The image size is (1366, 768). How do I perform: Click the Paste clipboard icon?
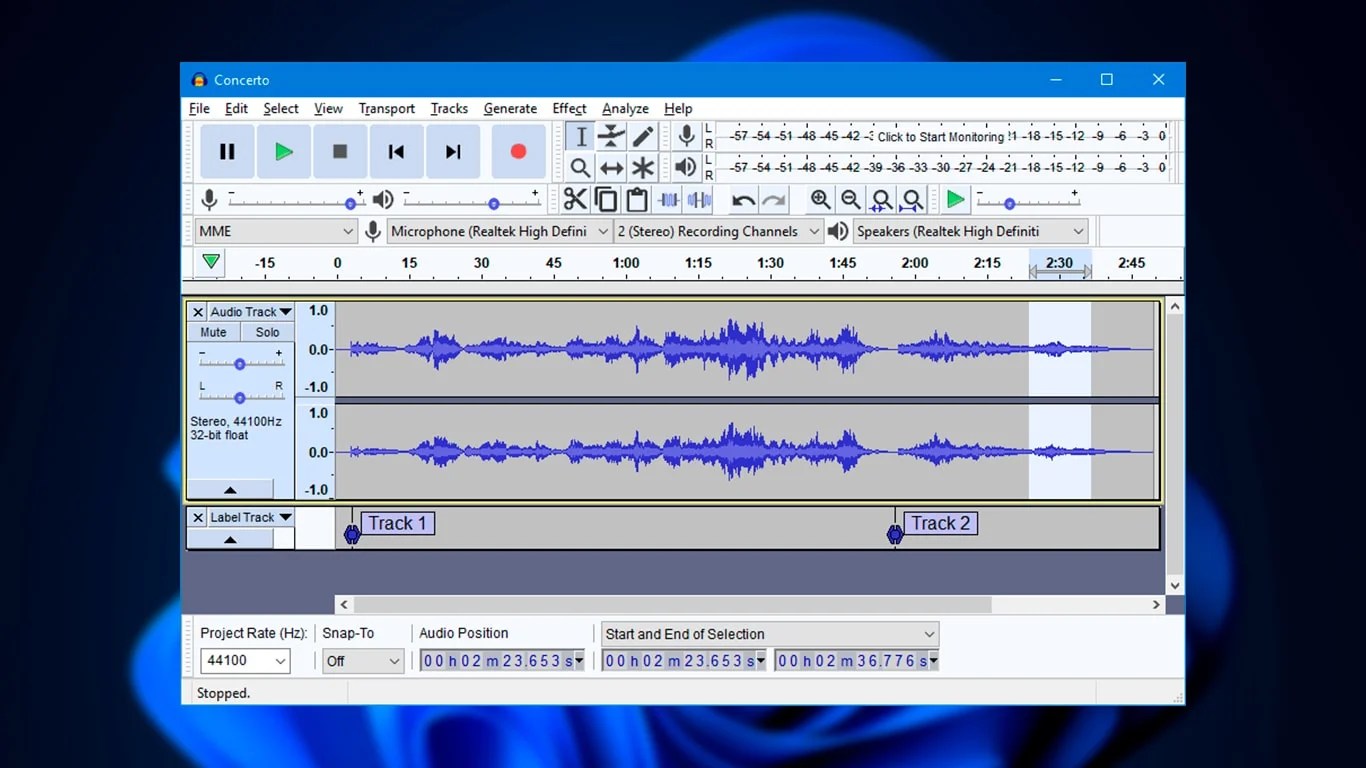(x=637, y=200)
